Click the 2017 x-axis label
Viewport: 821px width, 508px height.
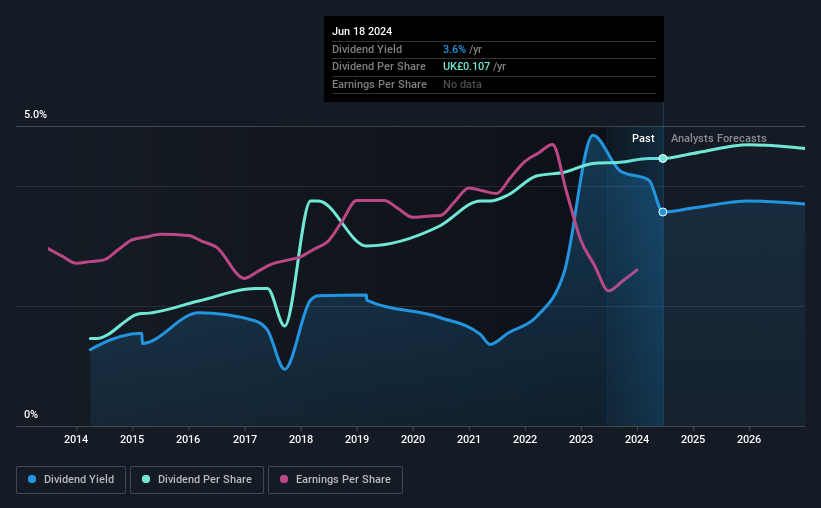245,439
